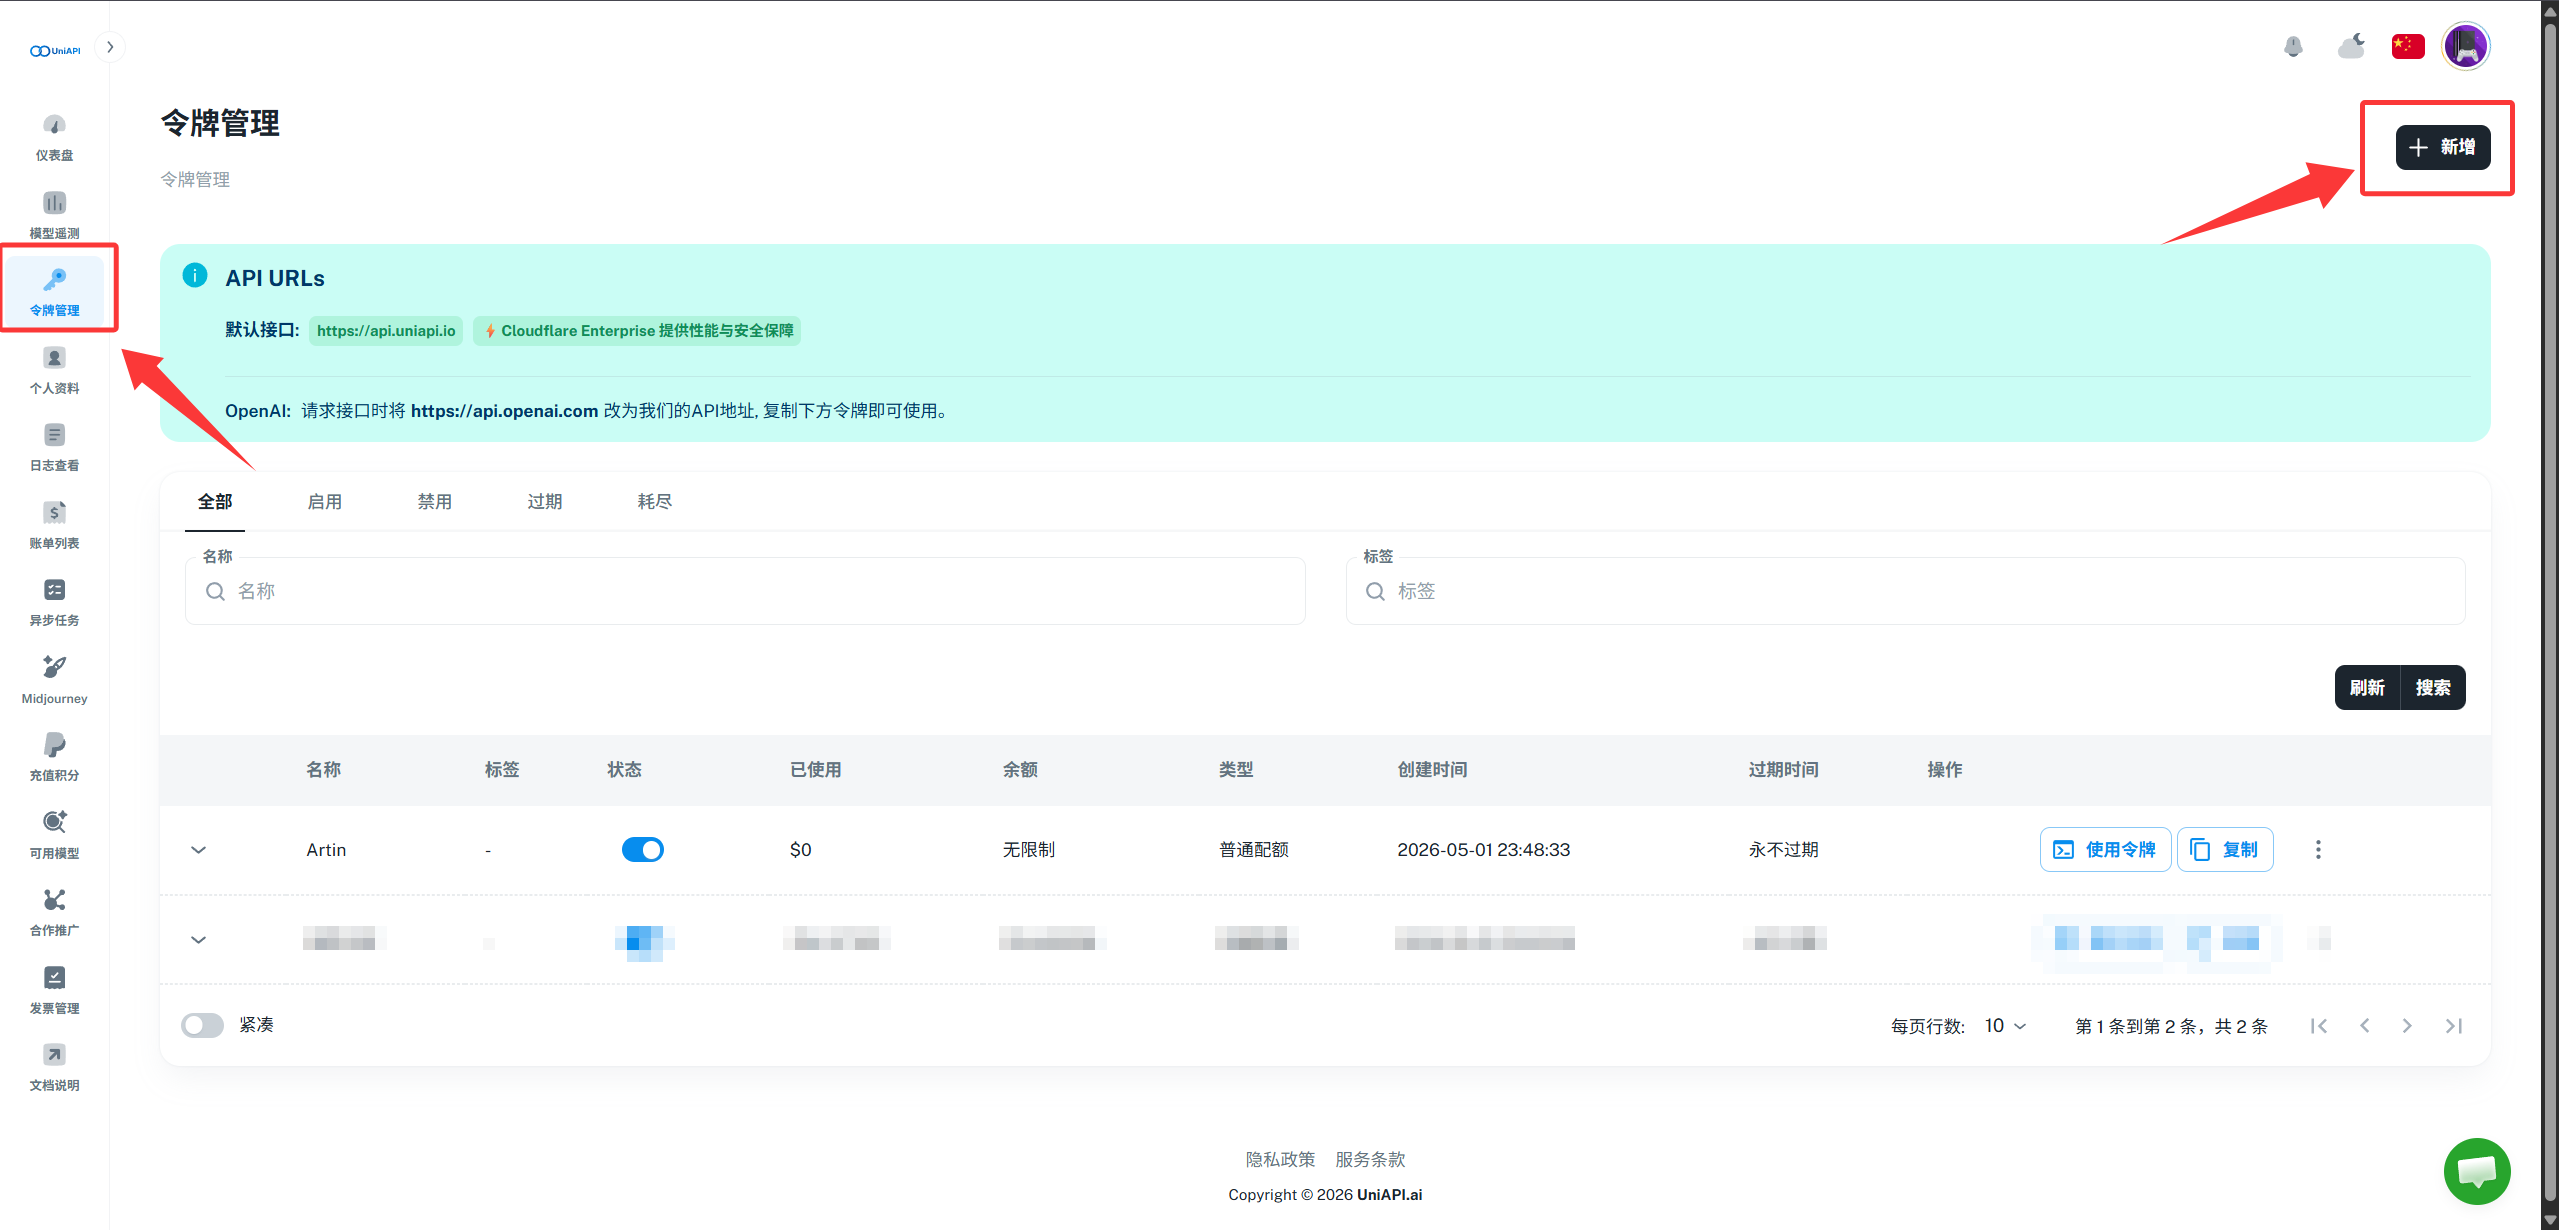
Task: Open the rows-per-page dropdown showing 10
Action: pos(2006,1026)
